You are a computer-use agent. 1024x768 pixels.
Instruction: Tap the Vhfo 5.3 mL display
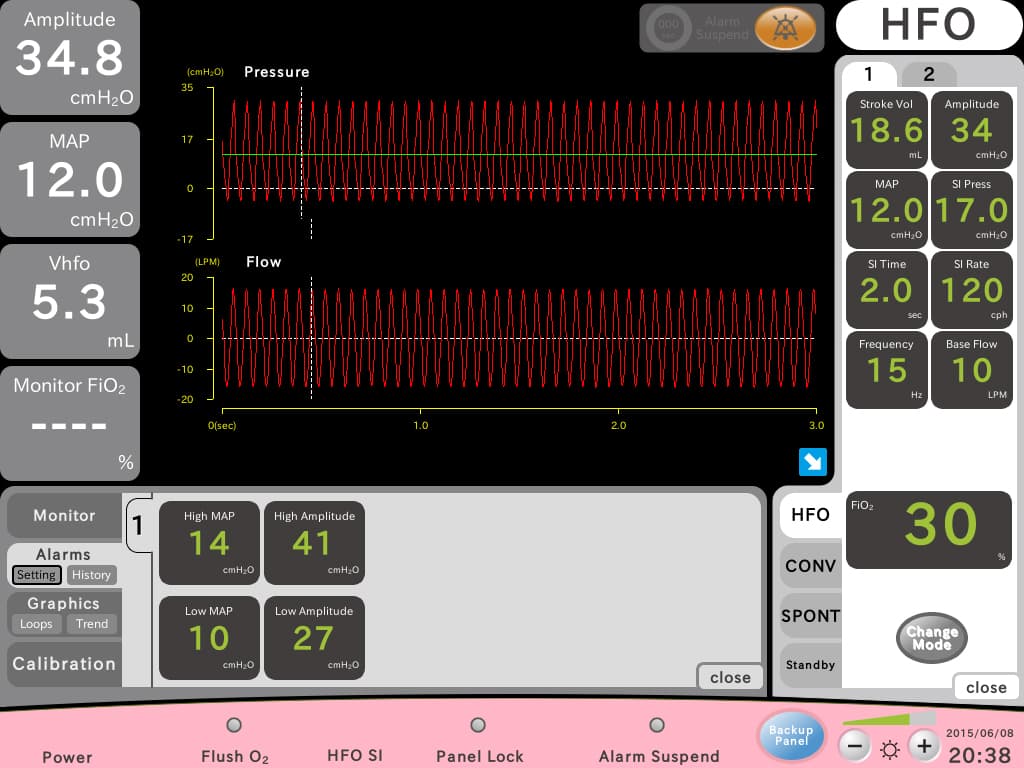point(69,302)
